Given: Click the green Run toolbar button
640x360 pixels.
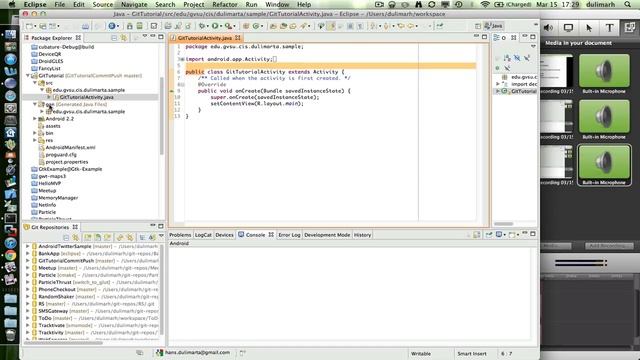Looking at the screenshot, I should [215, 26].
